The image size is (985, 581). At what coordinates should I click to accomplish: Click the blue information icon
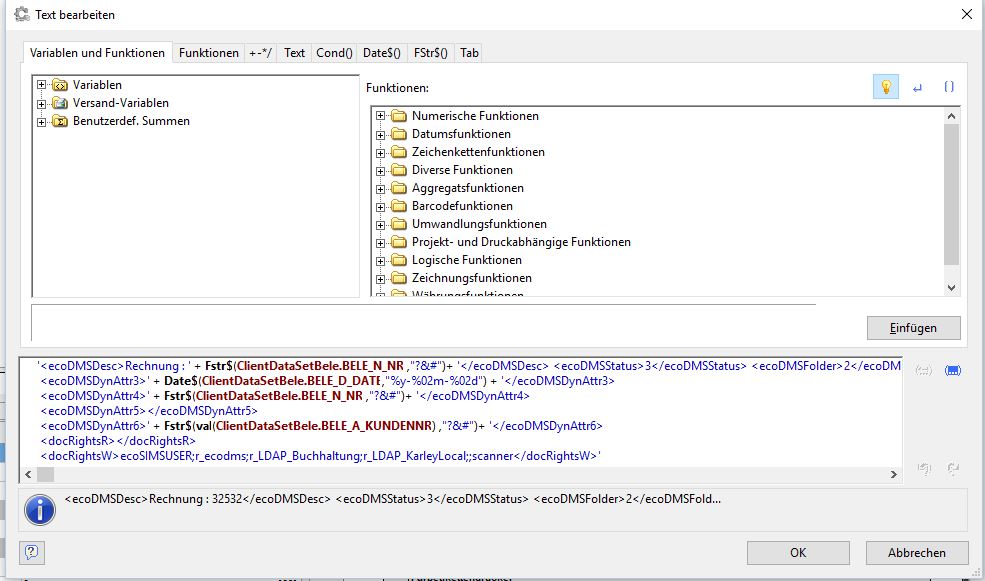(x=40, y=509)
